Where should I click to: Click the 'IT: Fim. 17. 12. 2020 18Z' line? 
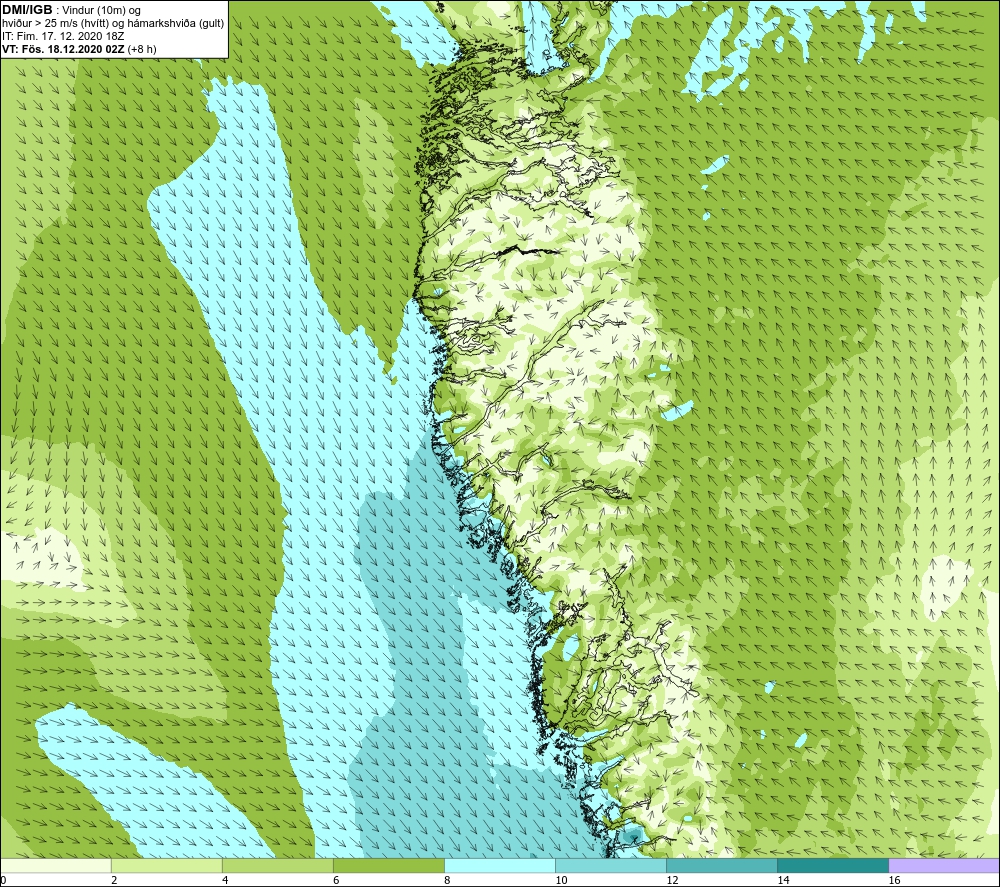(63, 36)
